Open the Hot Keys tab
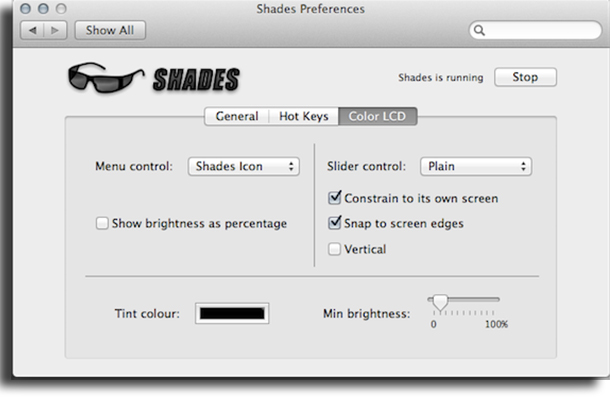 [x=304, y=116]
